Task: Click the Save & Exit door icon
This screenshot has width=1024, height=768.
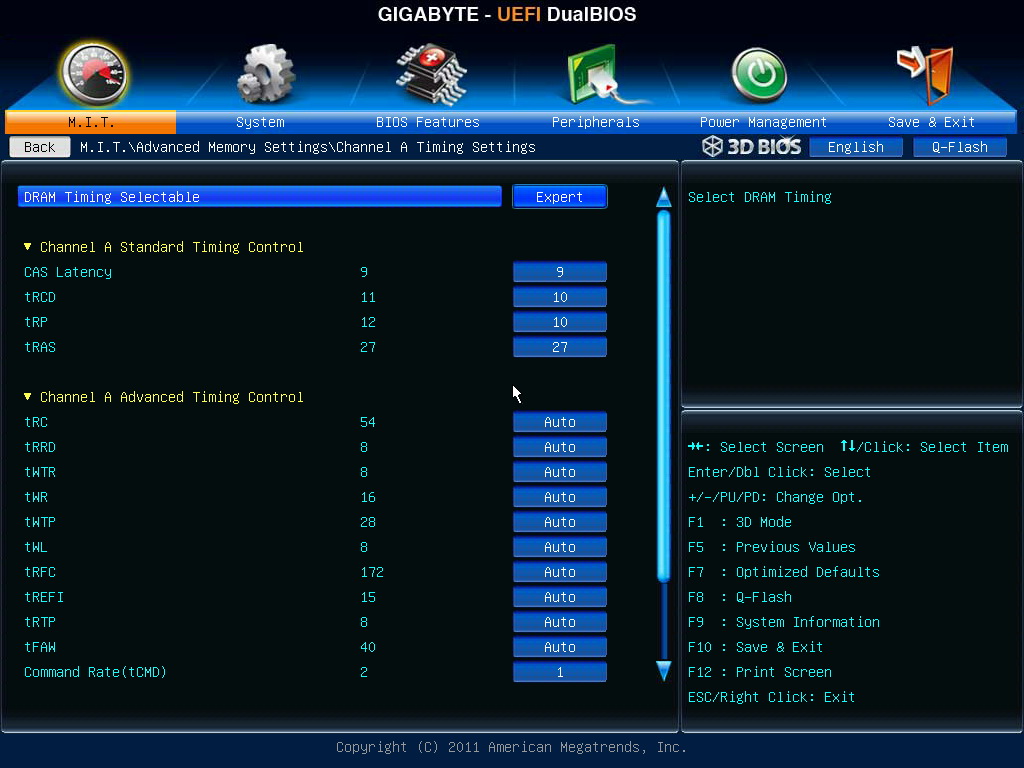Action: [x=925, y=74]
